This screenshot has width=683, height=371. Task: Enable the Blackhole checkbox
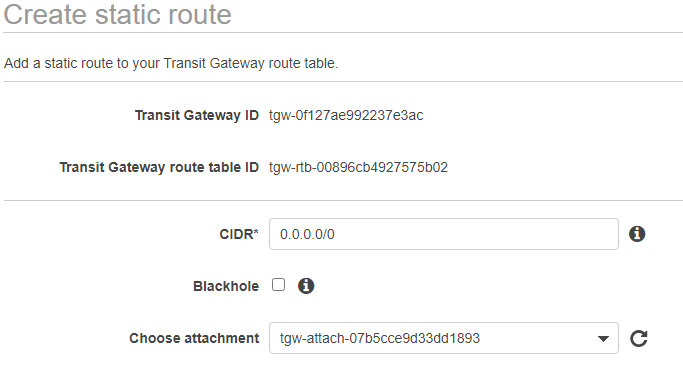[278, 285]
